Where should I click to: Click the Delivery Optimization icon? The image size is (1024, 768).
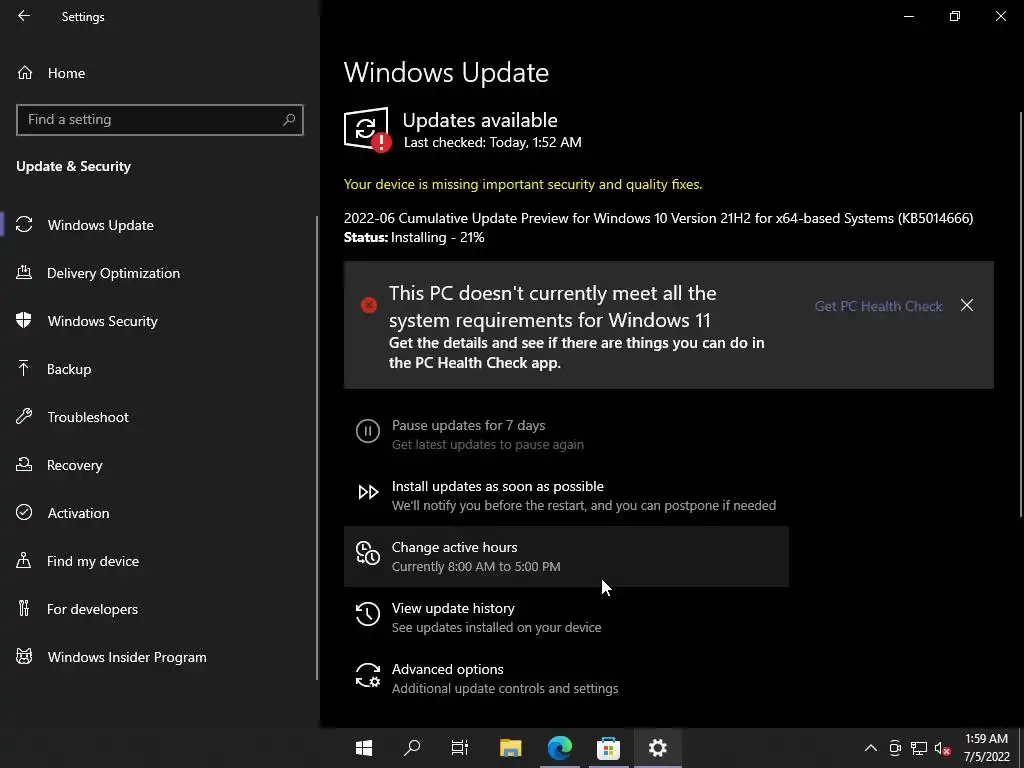pos(24,272)
